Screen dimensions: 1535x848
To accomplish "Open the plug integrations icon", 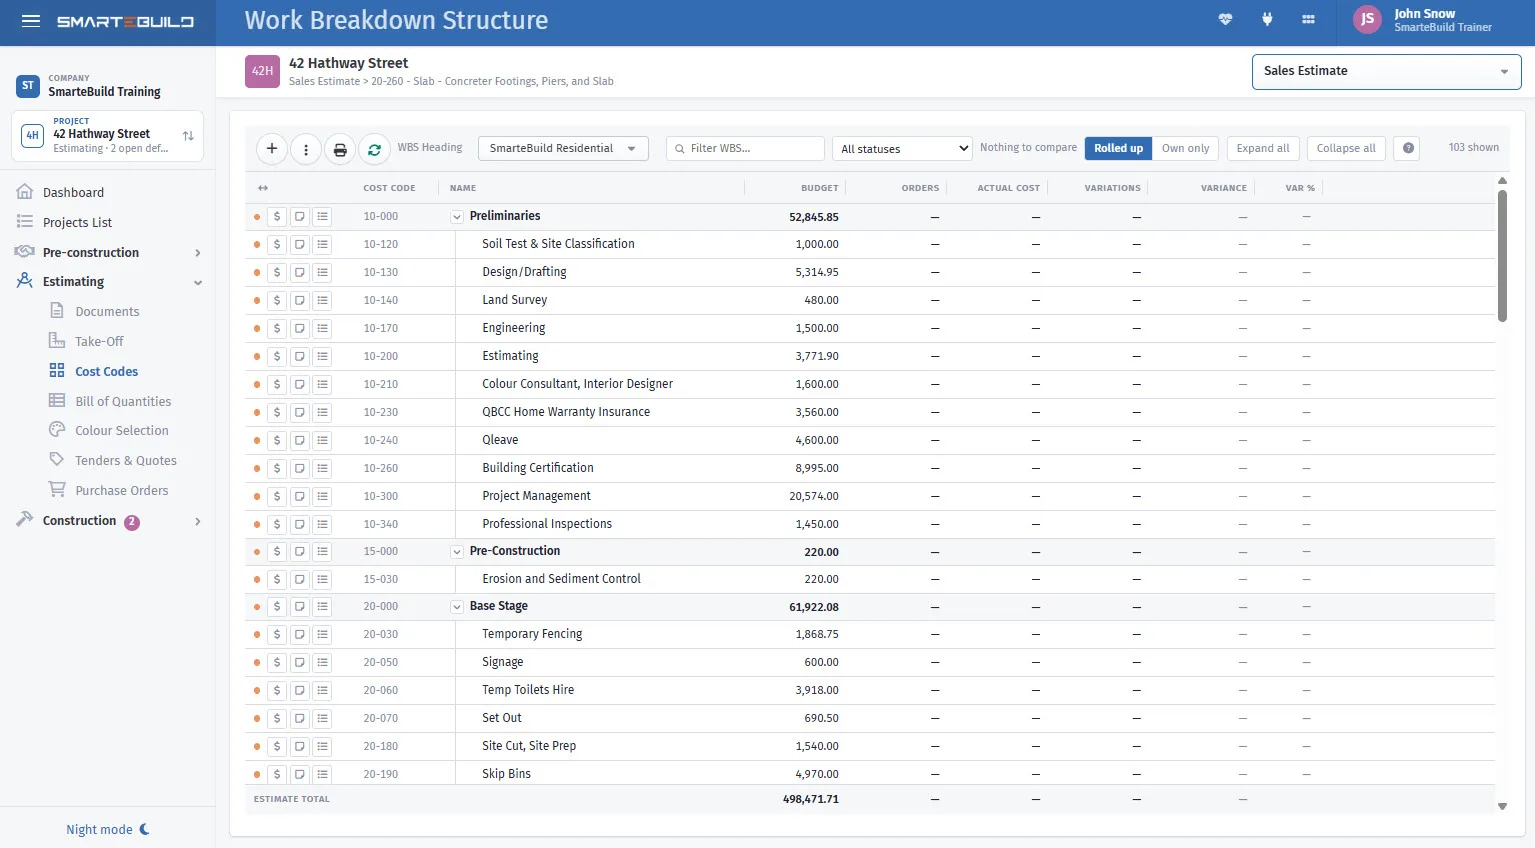I will 1267,19.
